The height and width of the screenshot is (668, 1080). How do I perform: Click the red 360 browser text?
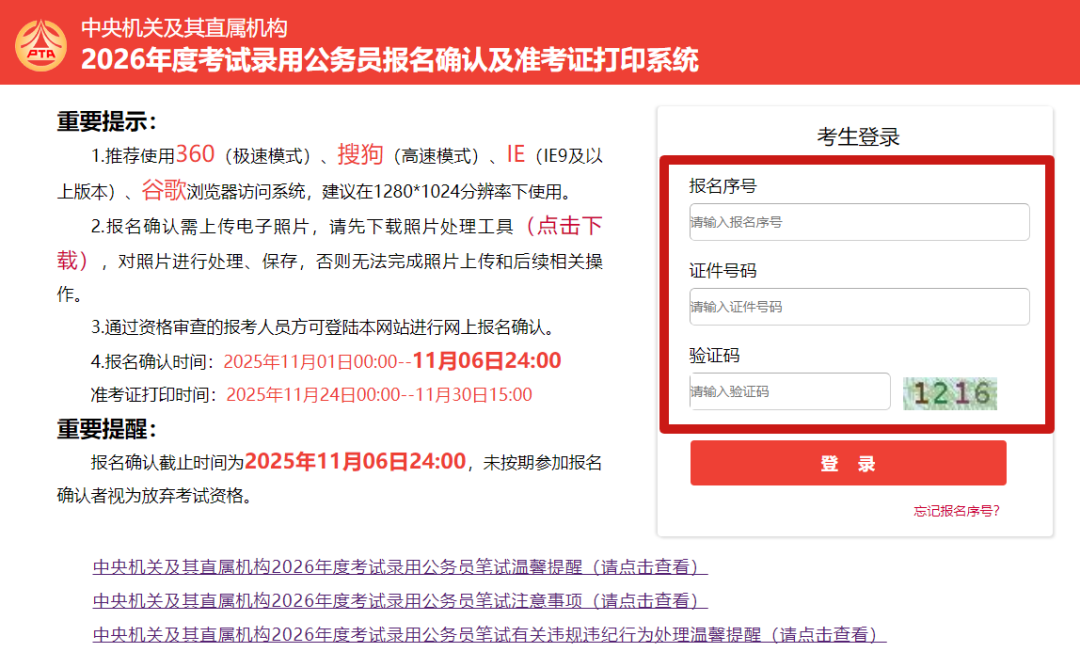(195, 155)
